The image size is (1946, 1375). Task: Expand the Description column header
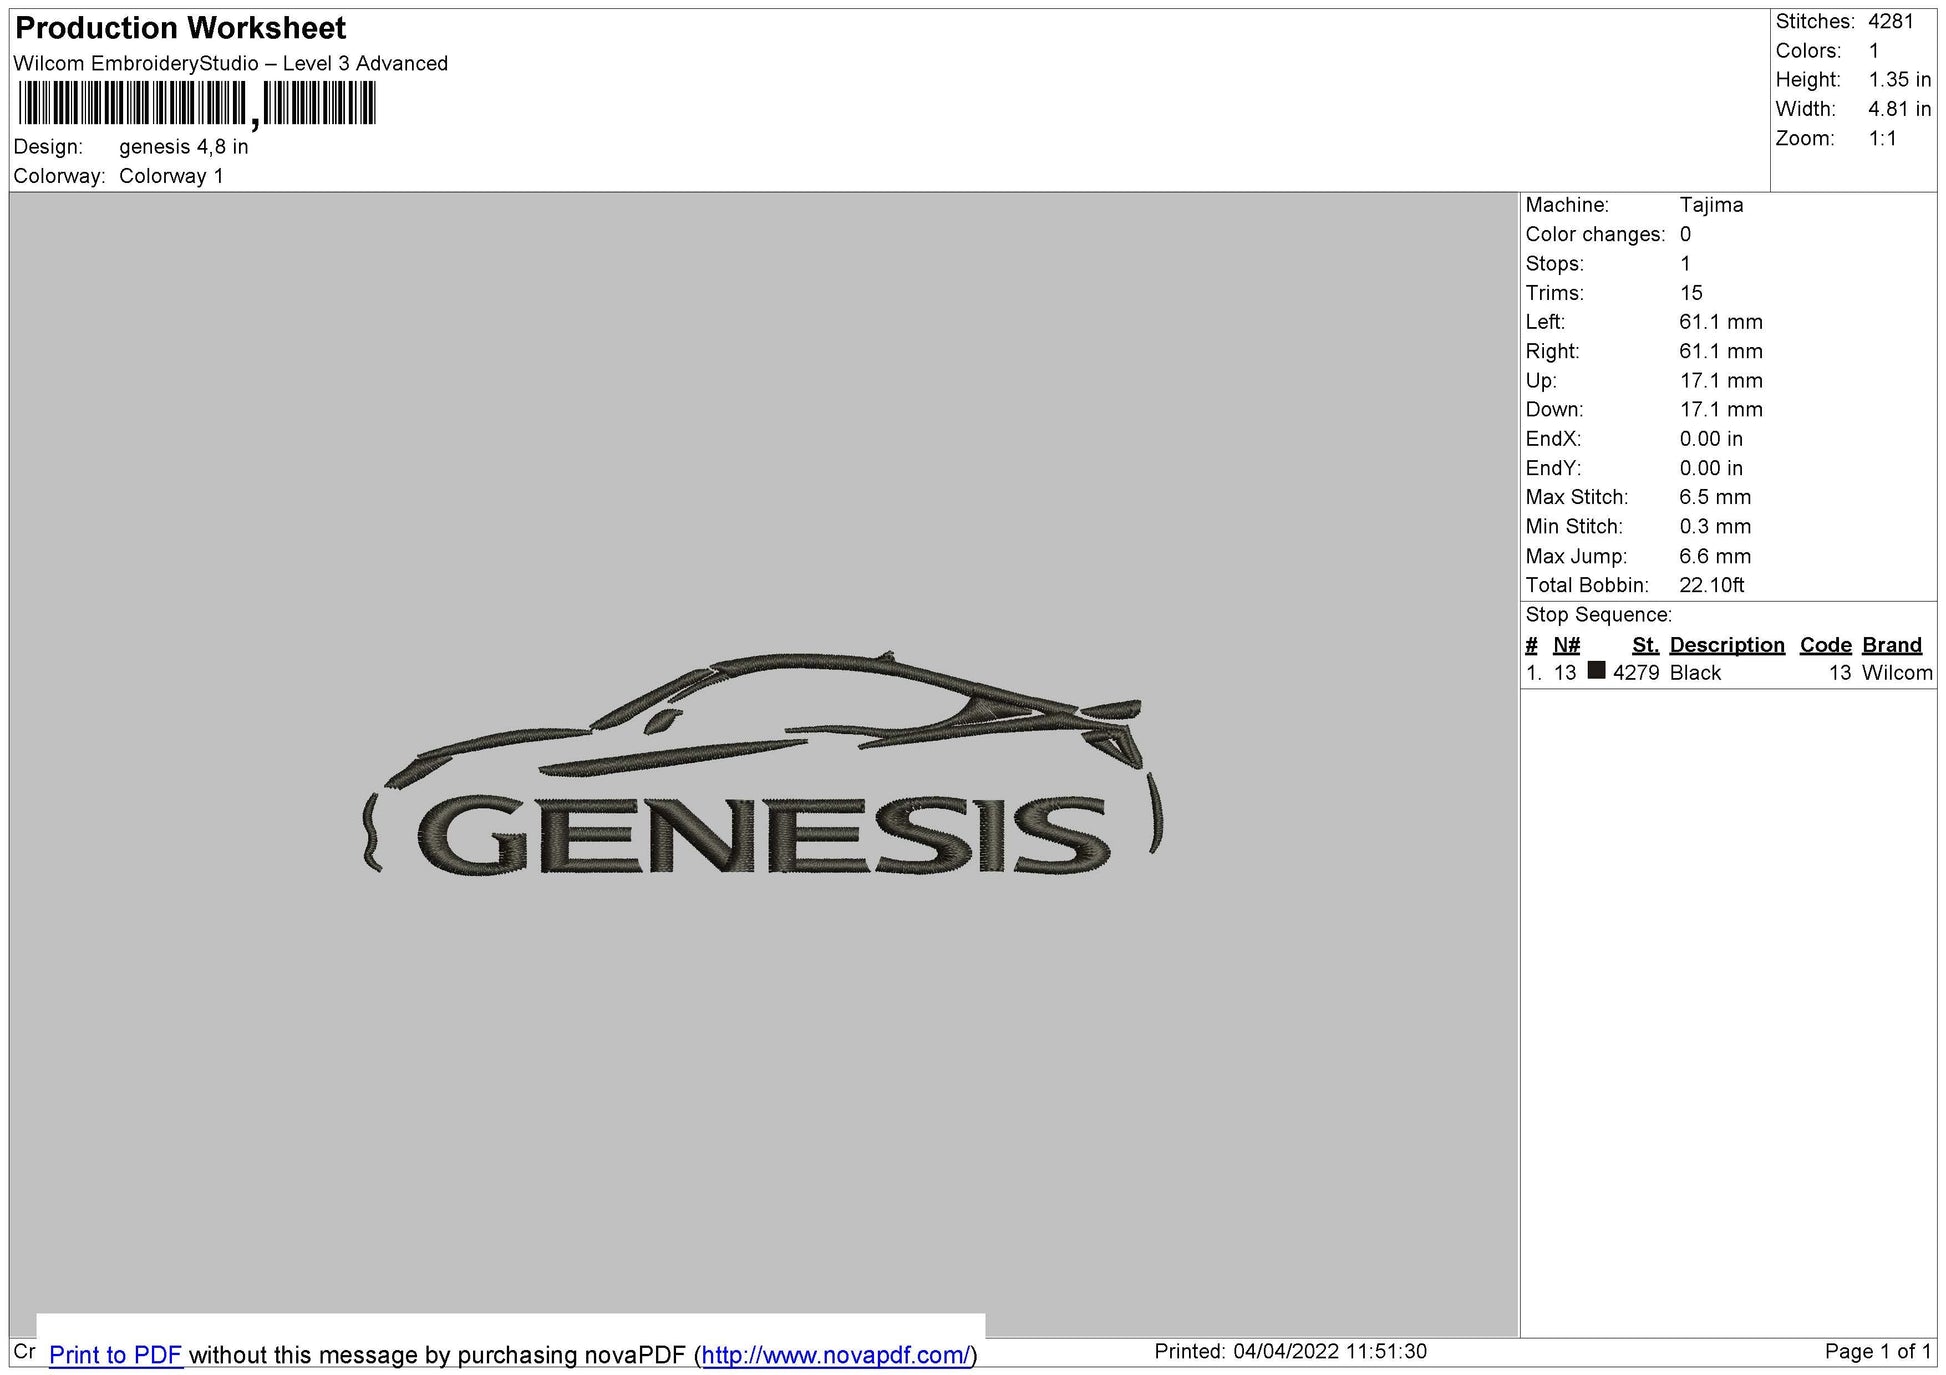[x=1727, y=645]
